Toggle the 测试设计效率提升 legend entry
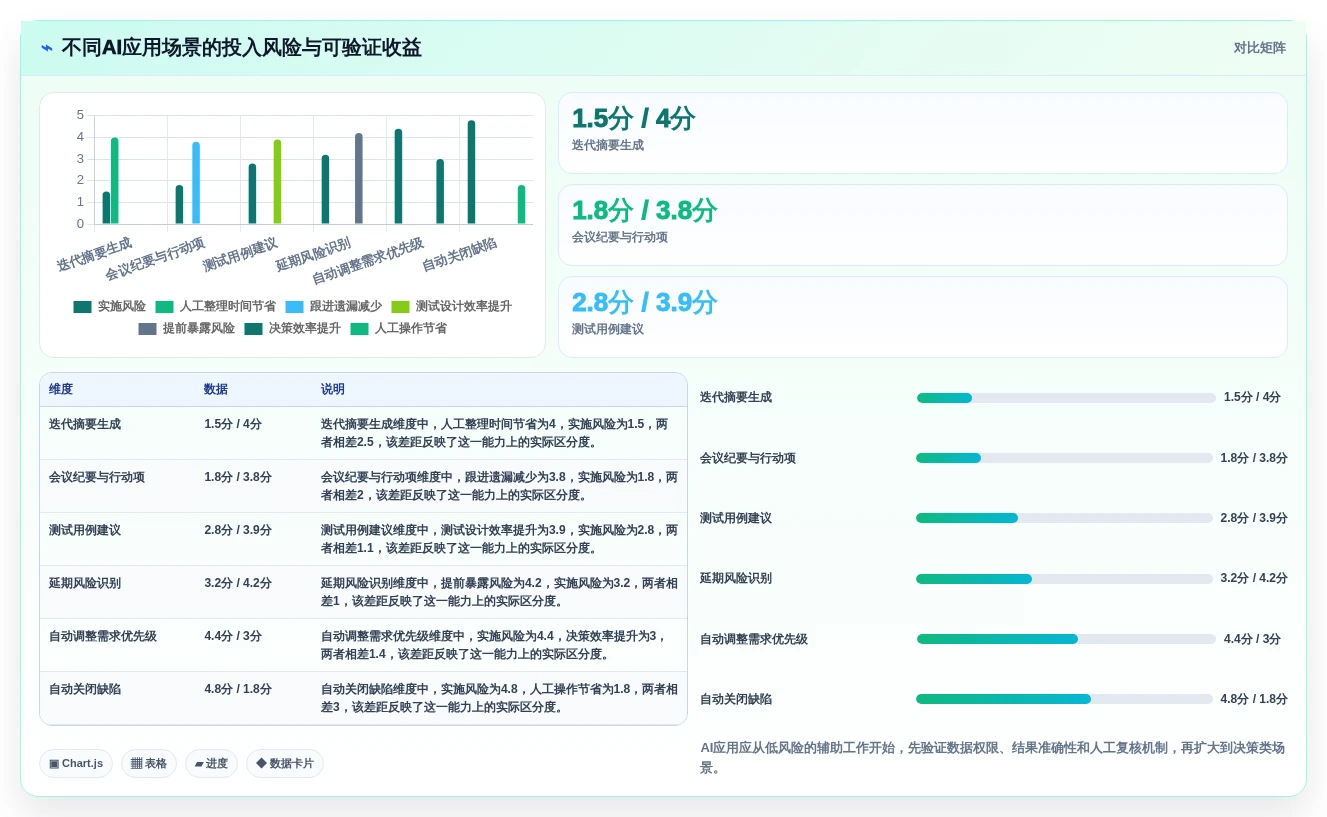1327x817 pixels. click(x=451, y=307)
